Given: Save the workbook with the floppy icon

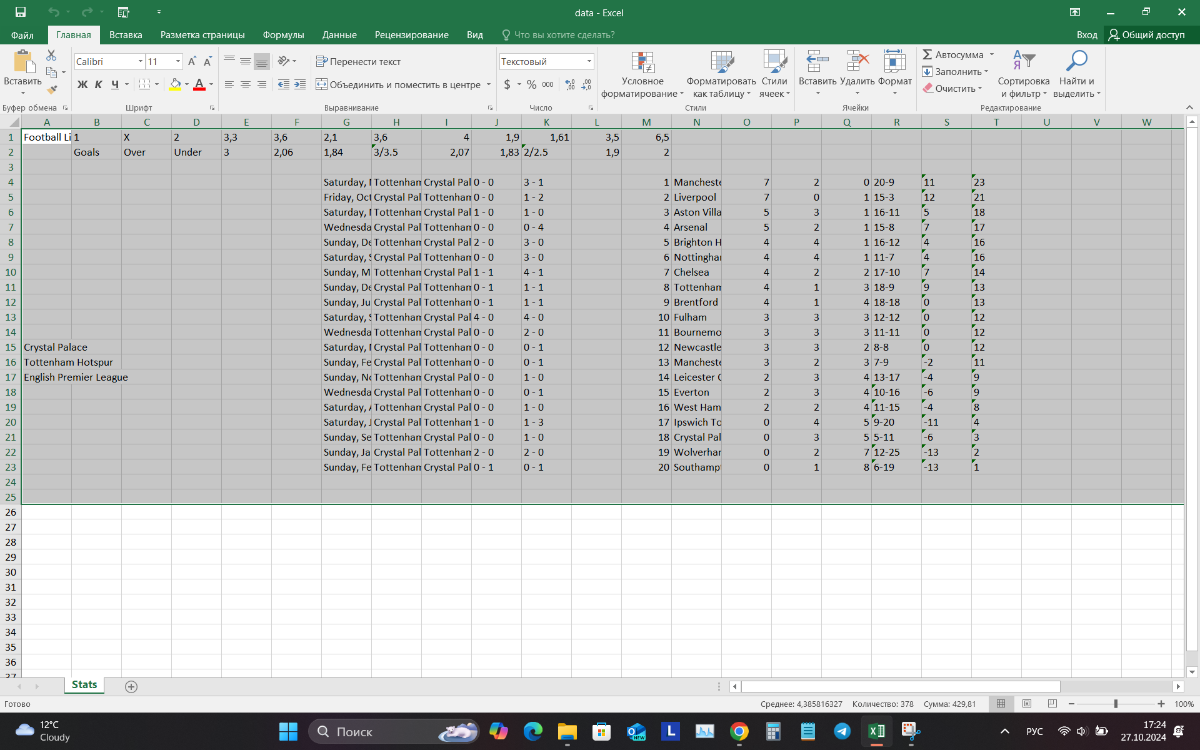Looking at the screenshot, I should tap(20, 12).
